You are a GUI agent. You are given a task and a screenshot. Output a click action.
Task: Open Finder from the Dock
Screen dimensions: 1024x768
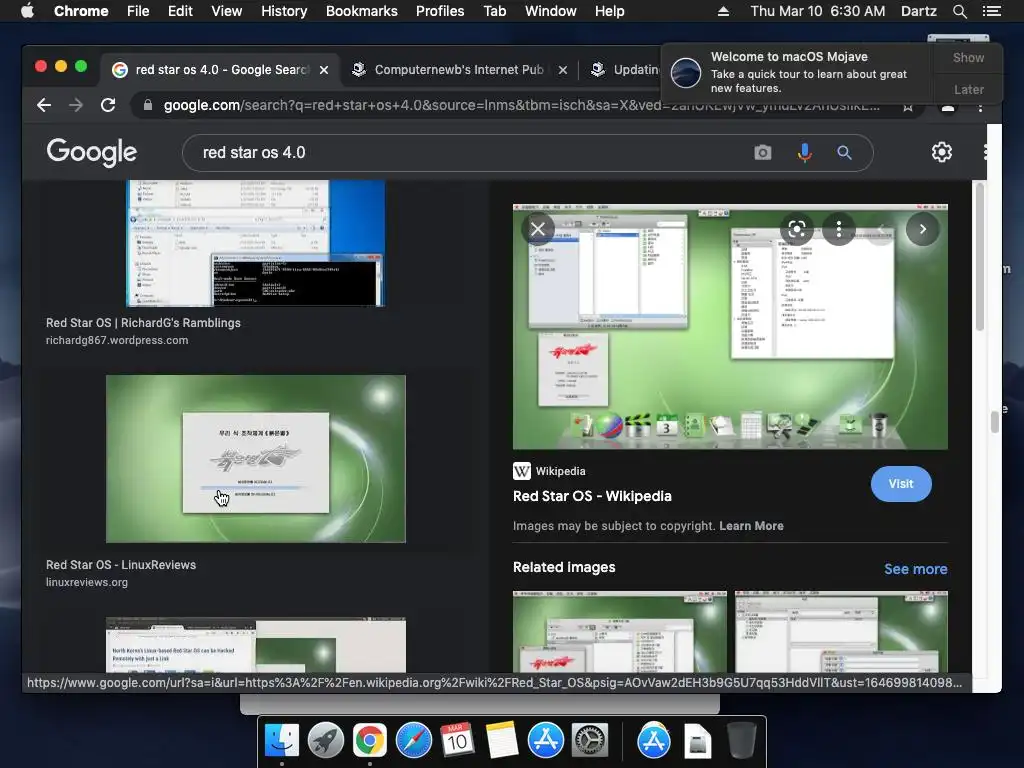click(281, 741)
